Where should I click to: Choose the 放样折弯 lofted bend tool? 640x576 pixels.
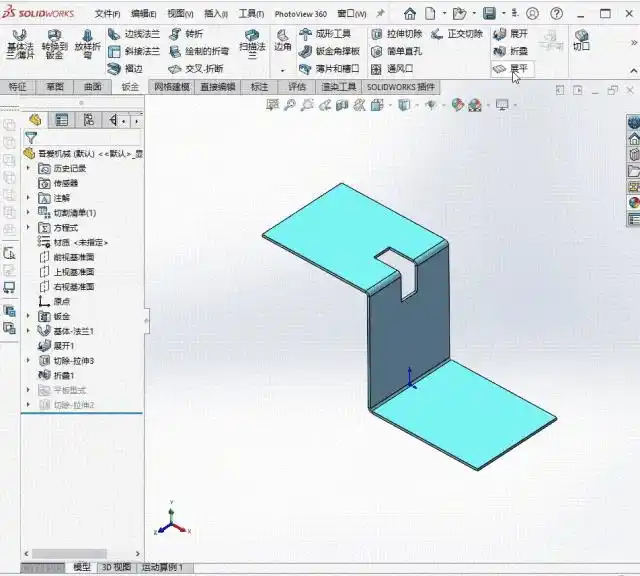click(87, 45)
